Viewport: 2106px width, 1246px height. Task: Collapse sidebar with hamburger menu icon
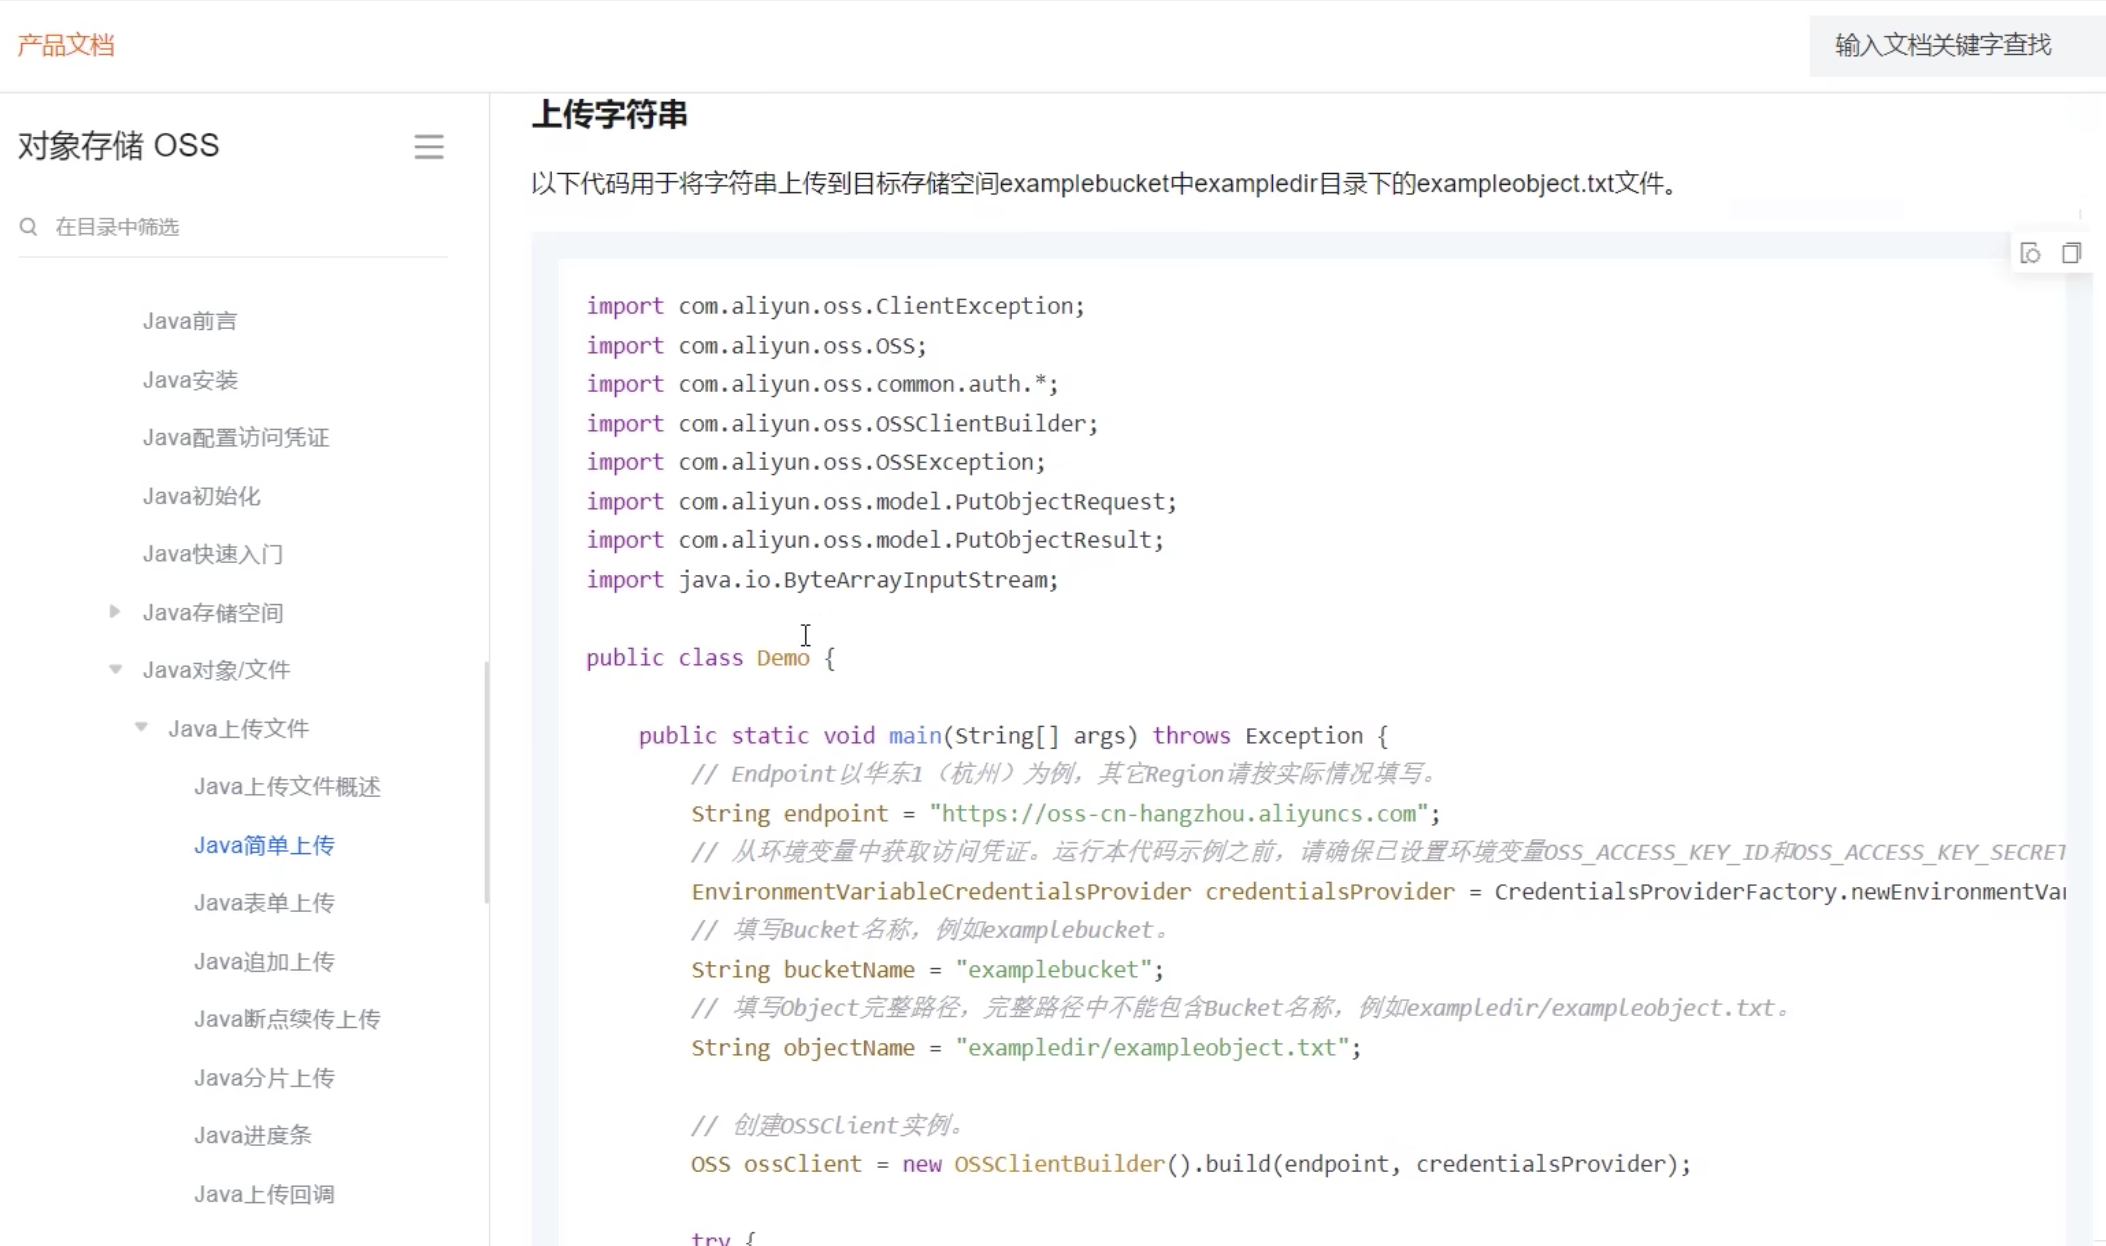pyautogui.click(x=429, y=147)
